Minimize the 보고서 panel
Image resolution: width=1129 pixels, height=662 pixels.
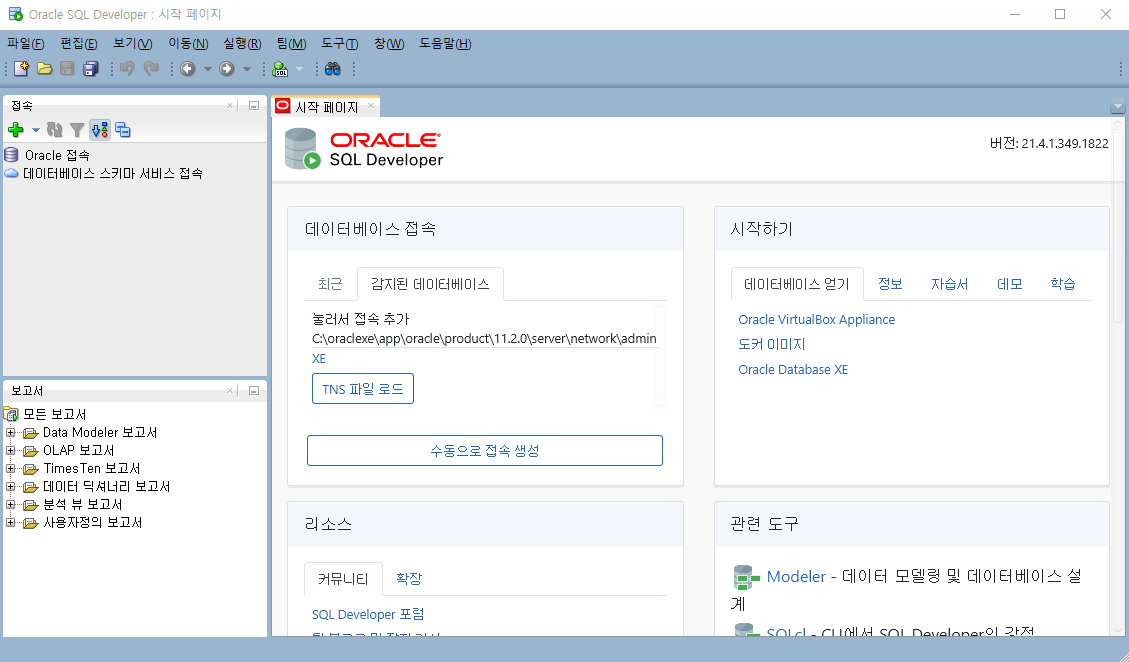(x=253, y=390)
